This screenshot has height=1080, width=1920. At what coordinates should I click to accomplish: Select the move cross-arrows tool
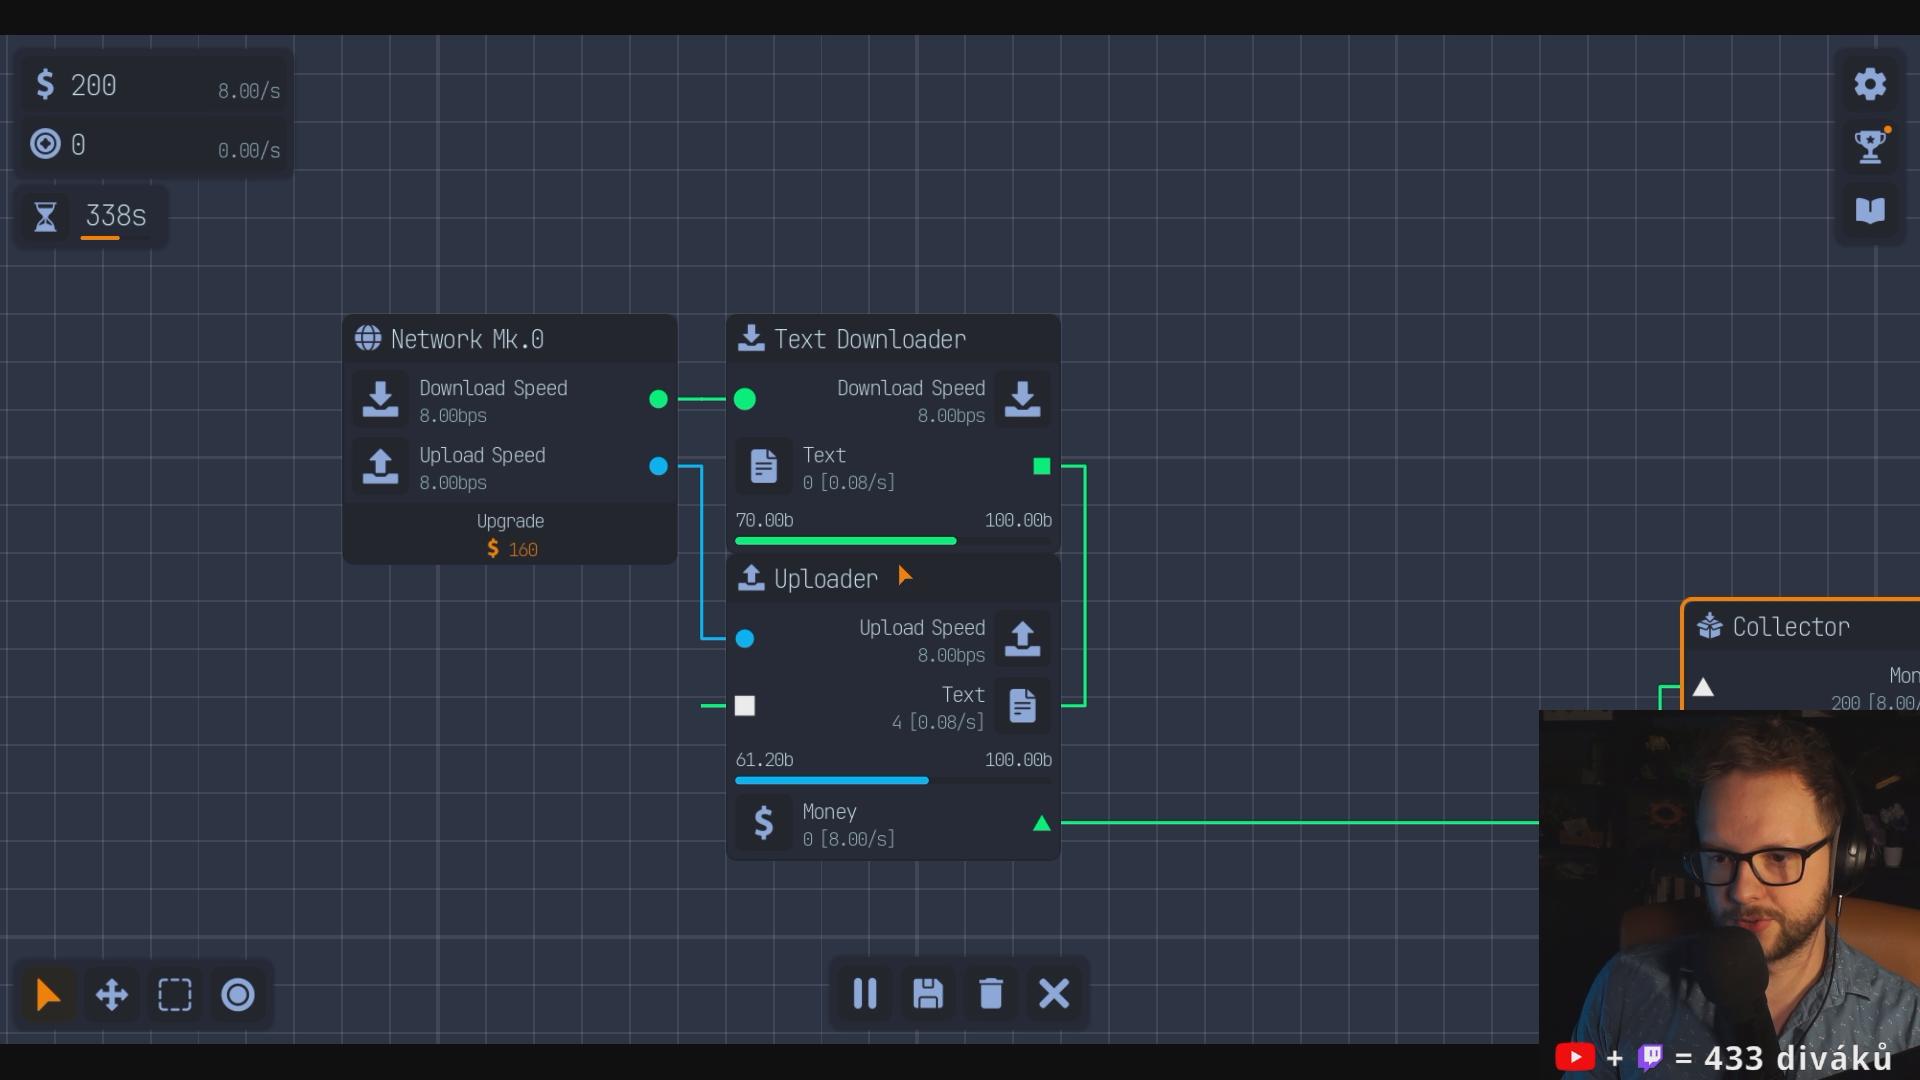[x=111, y=995]
